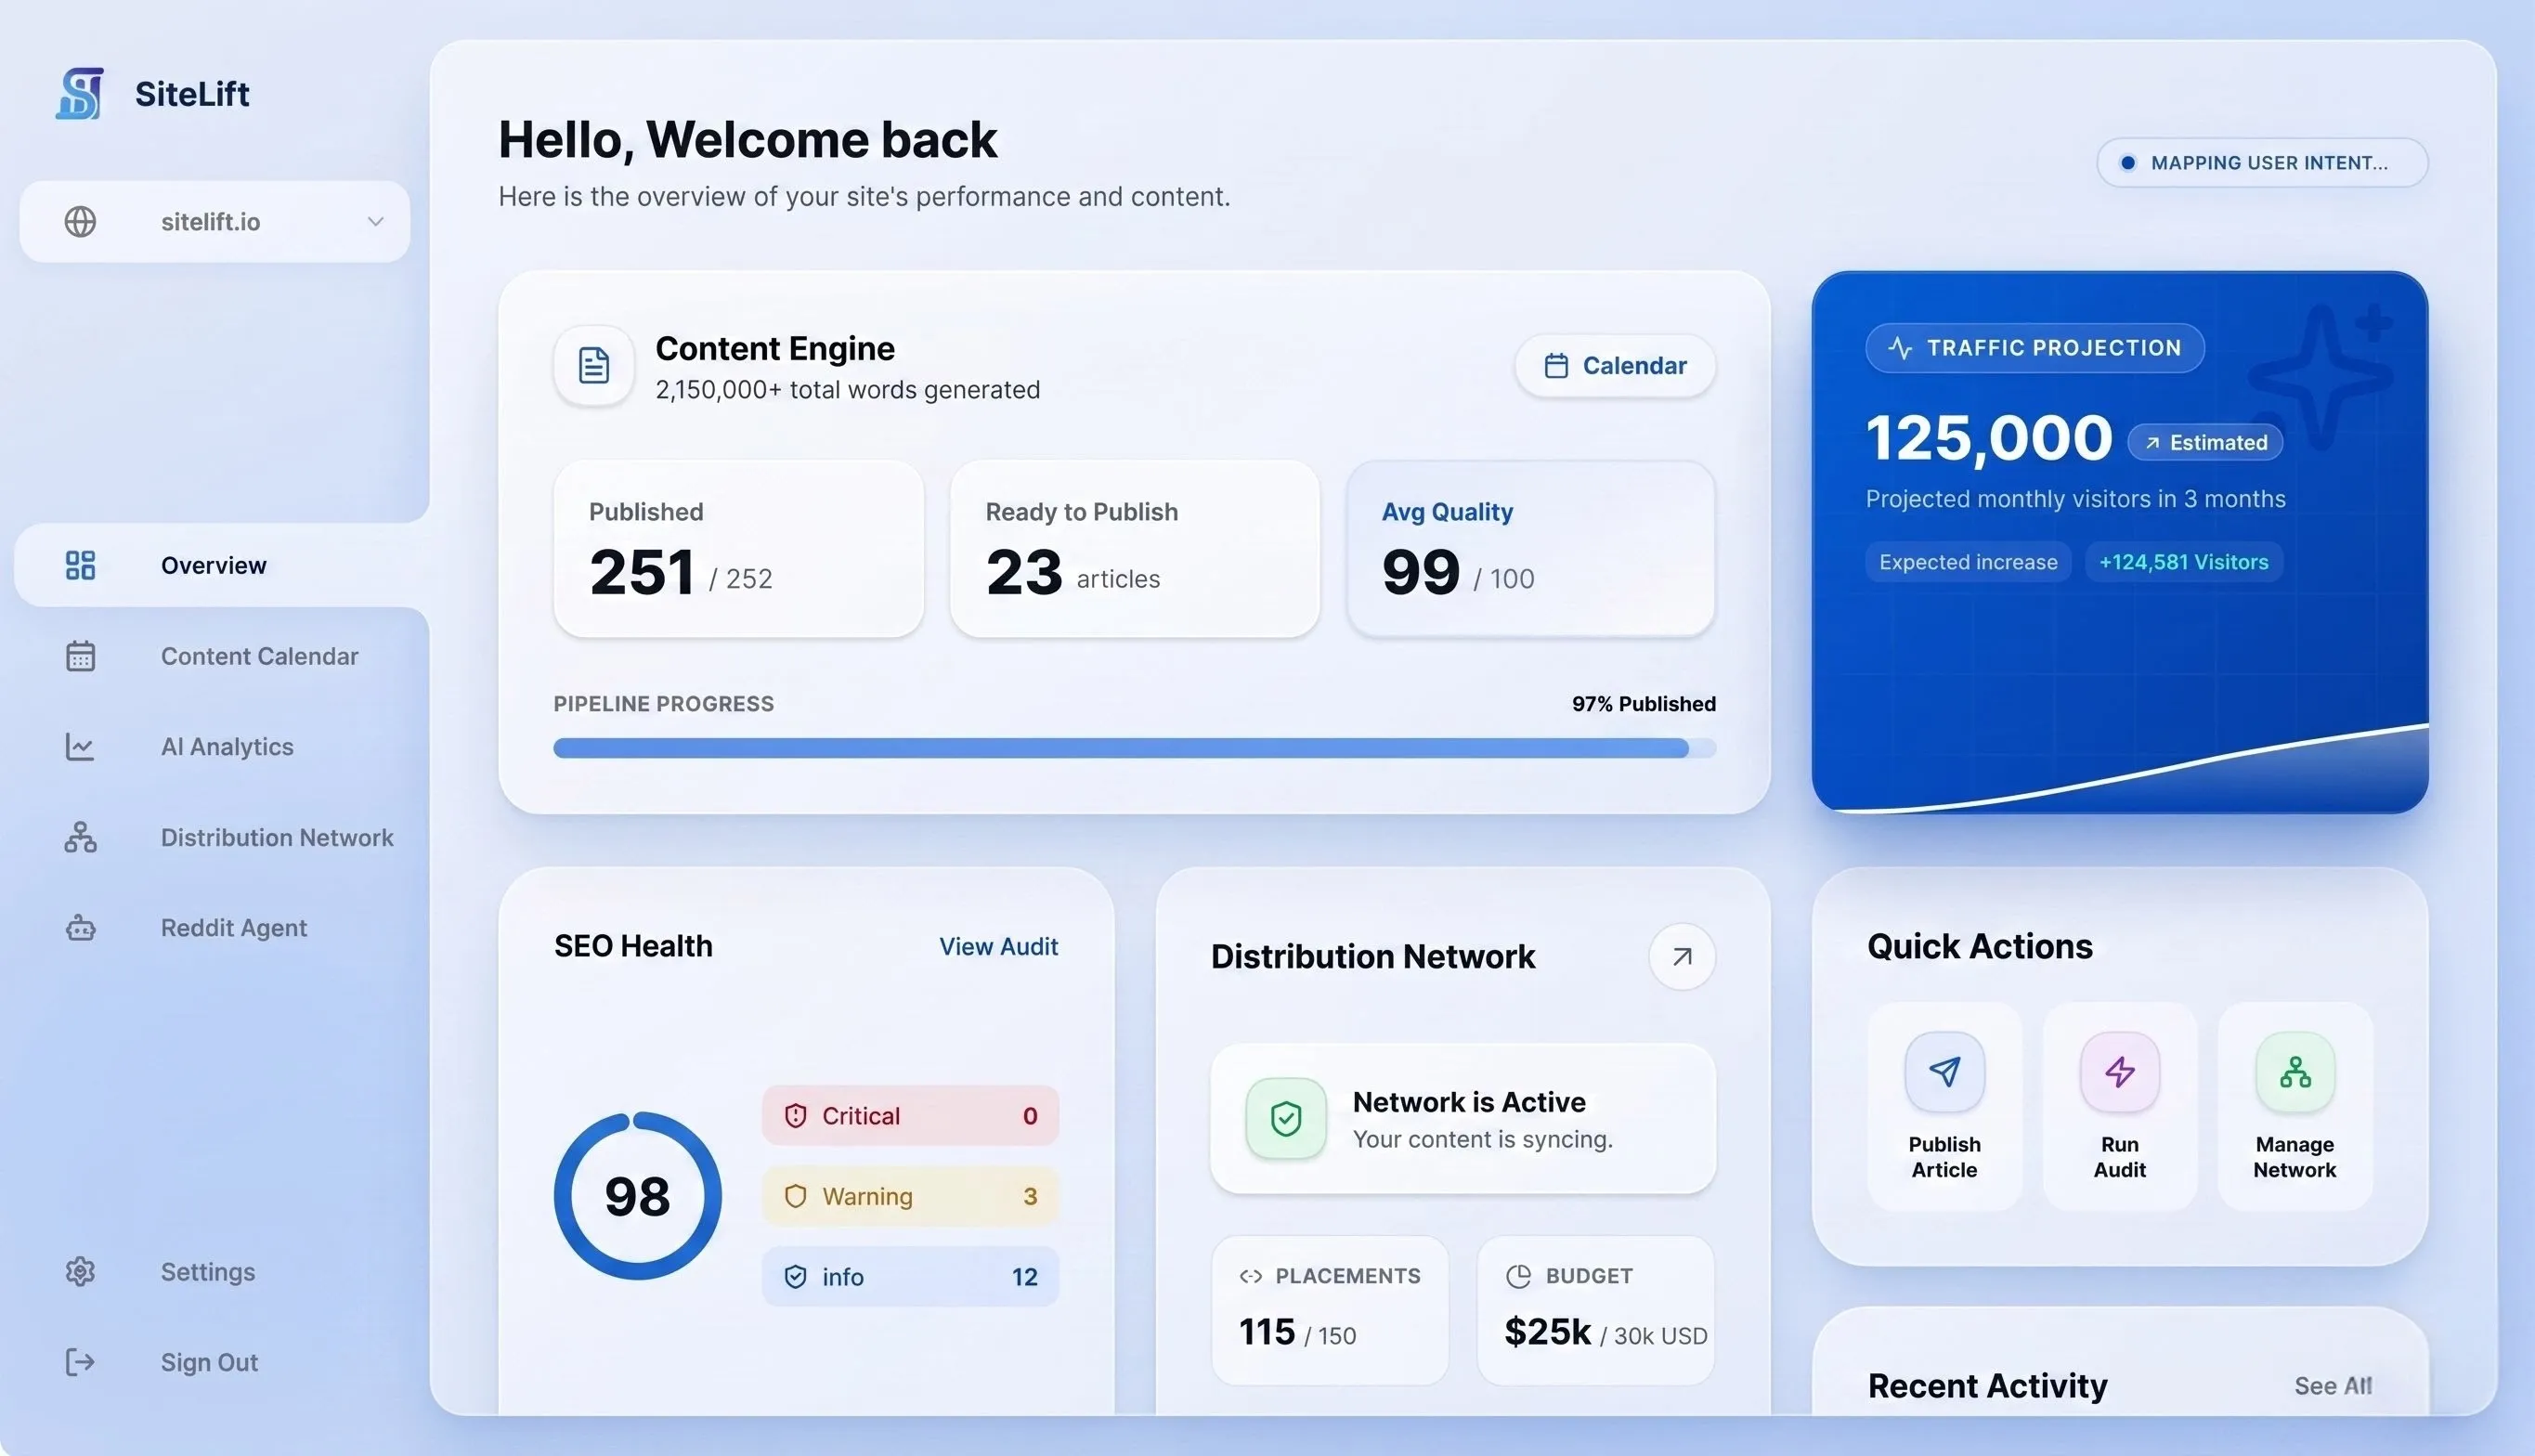Click the Traffic Projection badge

pyautogui.click(x=2034, y=348)
